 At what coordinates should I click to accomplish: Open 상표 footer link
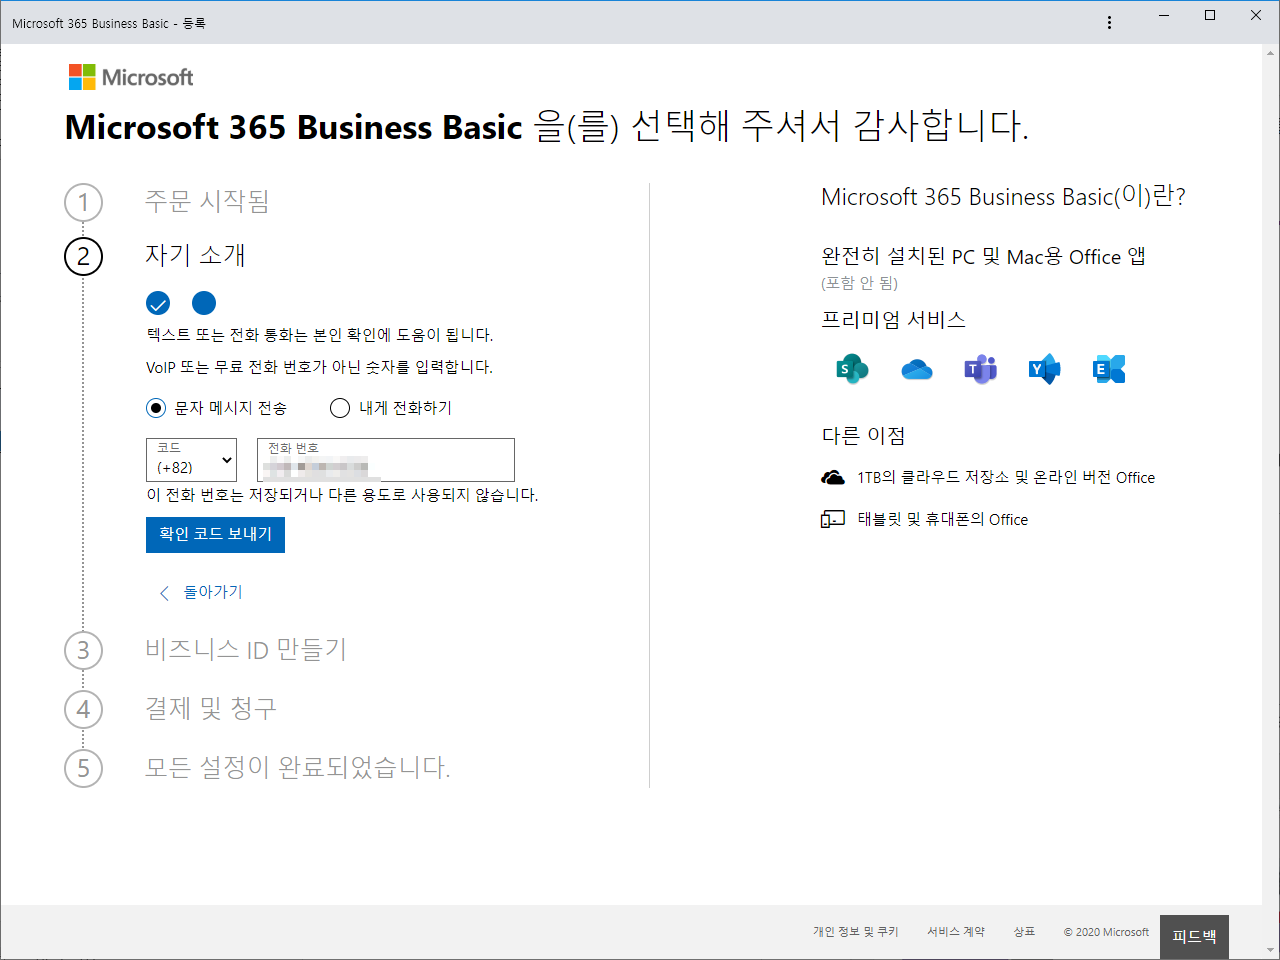coord(1024,931)
